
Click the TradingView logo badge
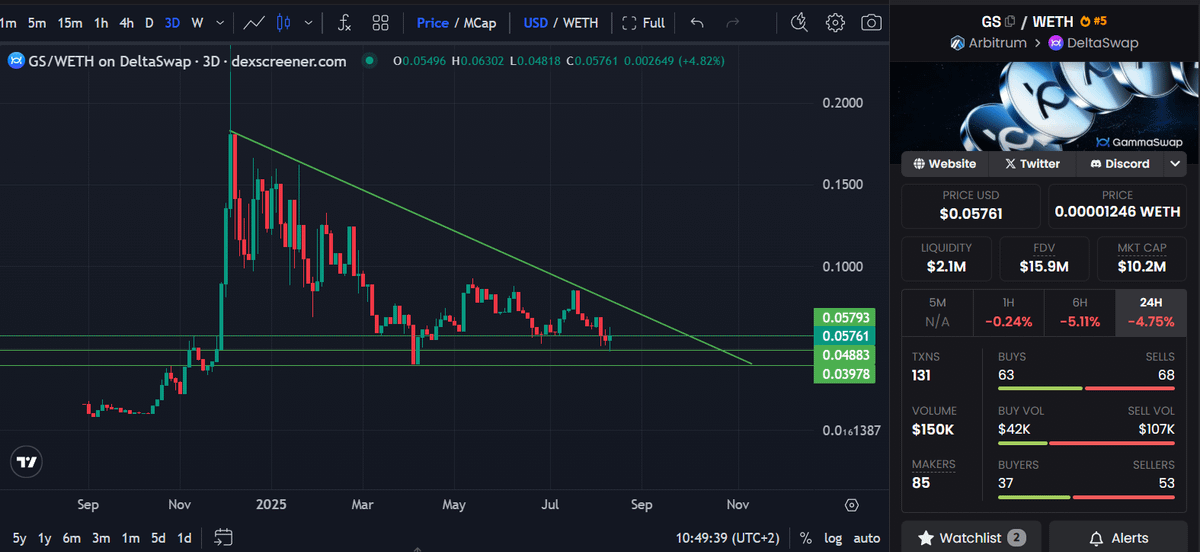pyautogui.click(x=26, y=462)
